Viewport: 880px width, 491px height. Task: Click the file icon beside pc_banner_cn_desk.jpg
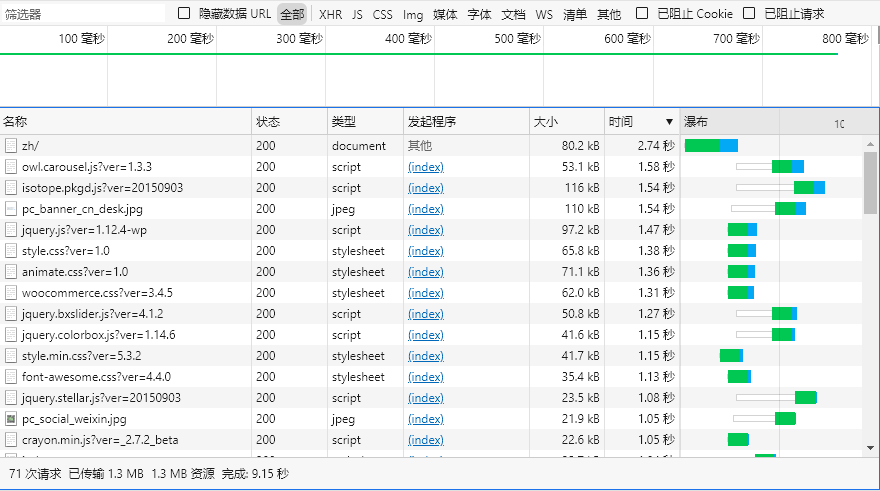pos(11,208)
